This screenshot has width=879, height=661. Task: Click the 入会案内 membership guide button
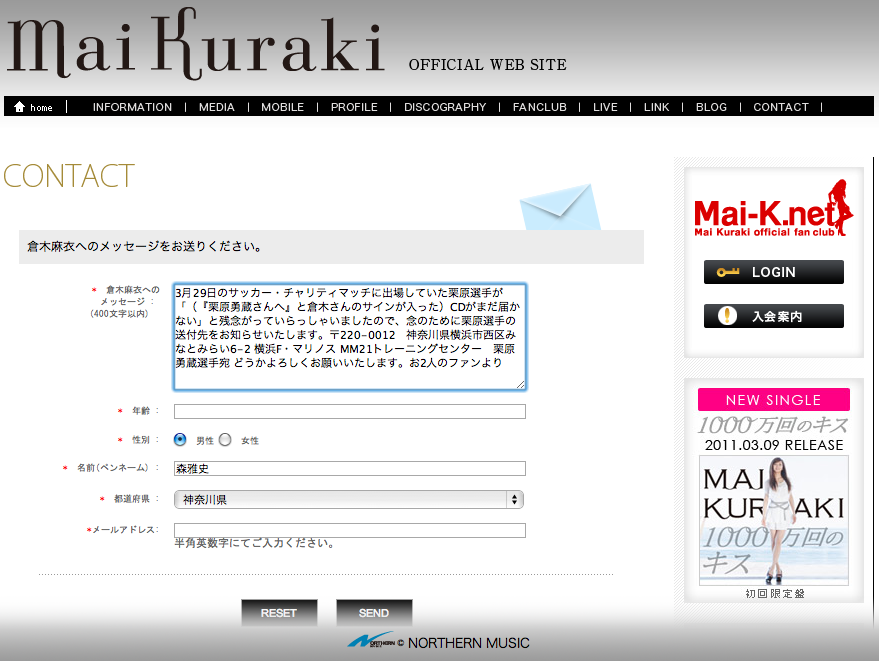[x=774, y=316]
